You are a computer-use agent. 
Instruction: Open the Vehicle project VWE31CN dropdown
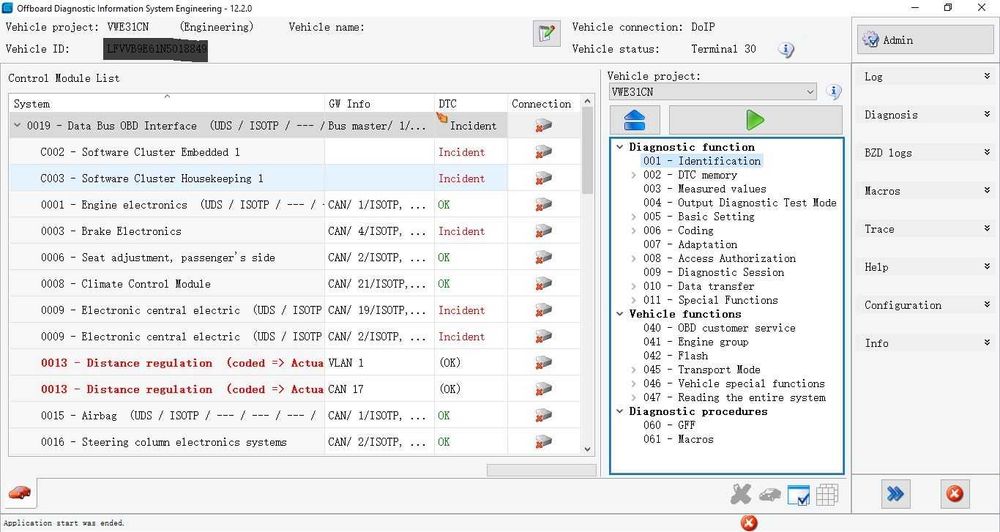pyautogui.click(x=712, y=92)
